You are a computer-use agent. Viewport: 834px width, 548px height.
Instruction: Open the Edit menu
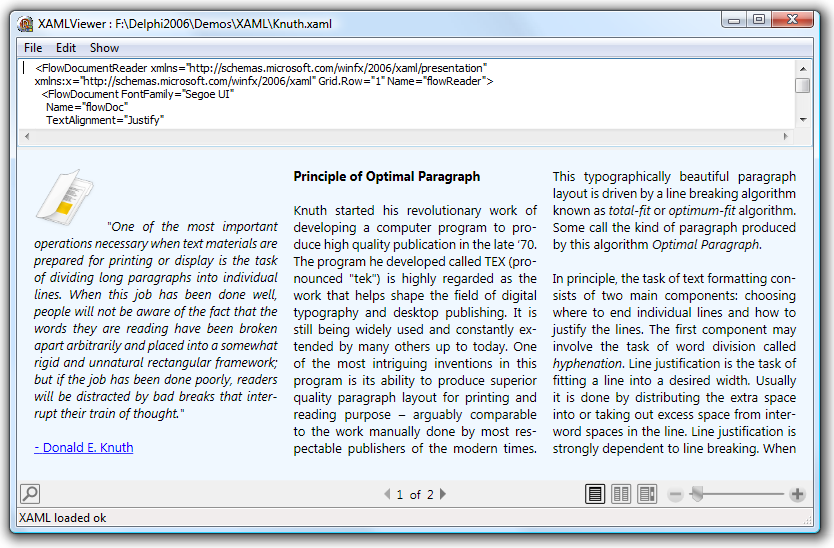(66, 48)
